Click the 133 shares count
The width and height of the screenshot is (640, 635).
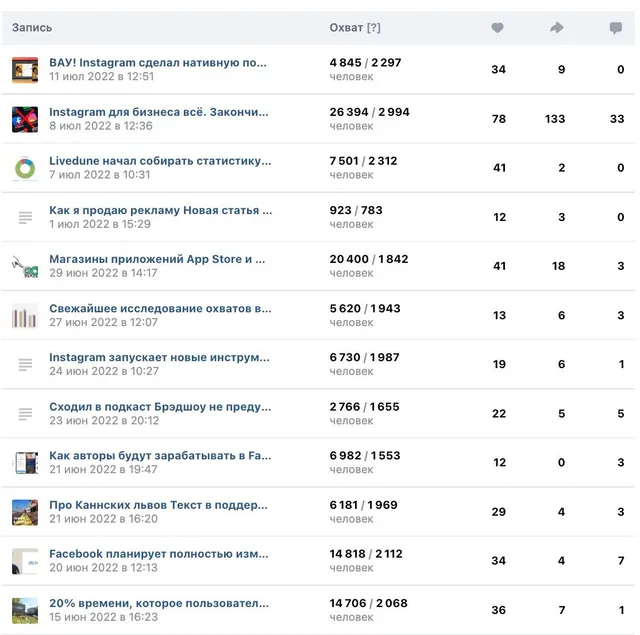click(x=555, y=119)
